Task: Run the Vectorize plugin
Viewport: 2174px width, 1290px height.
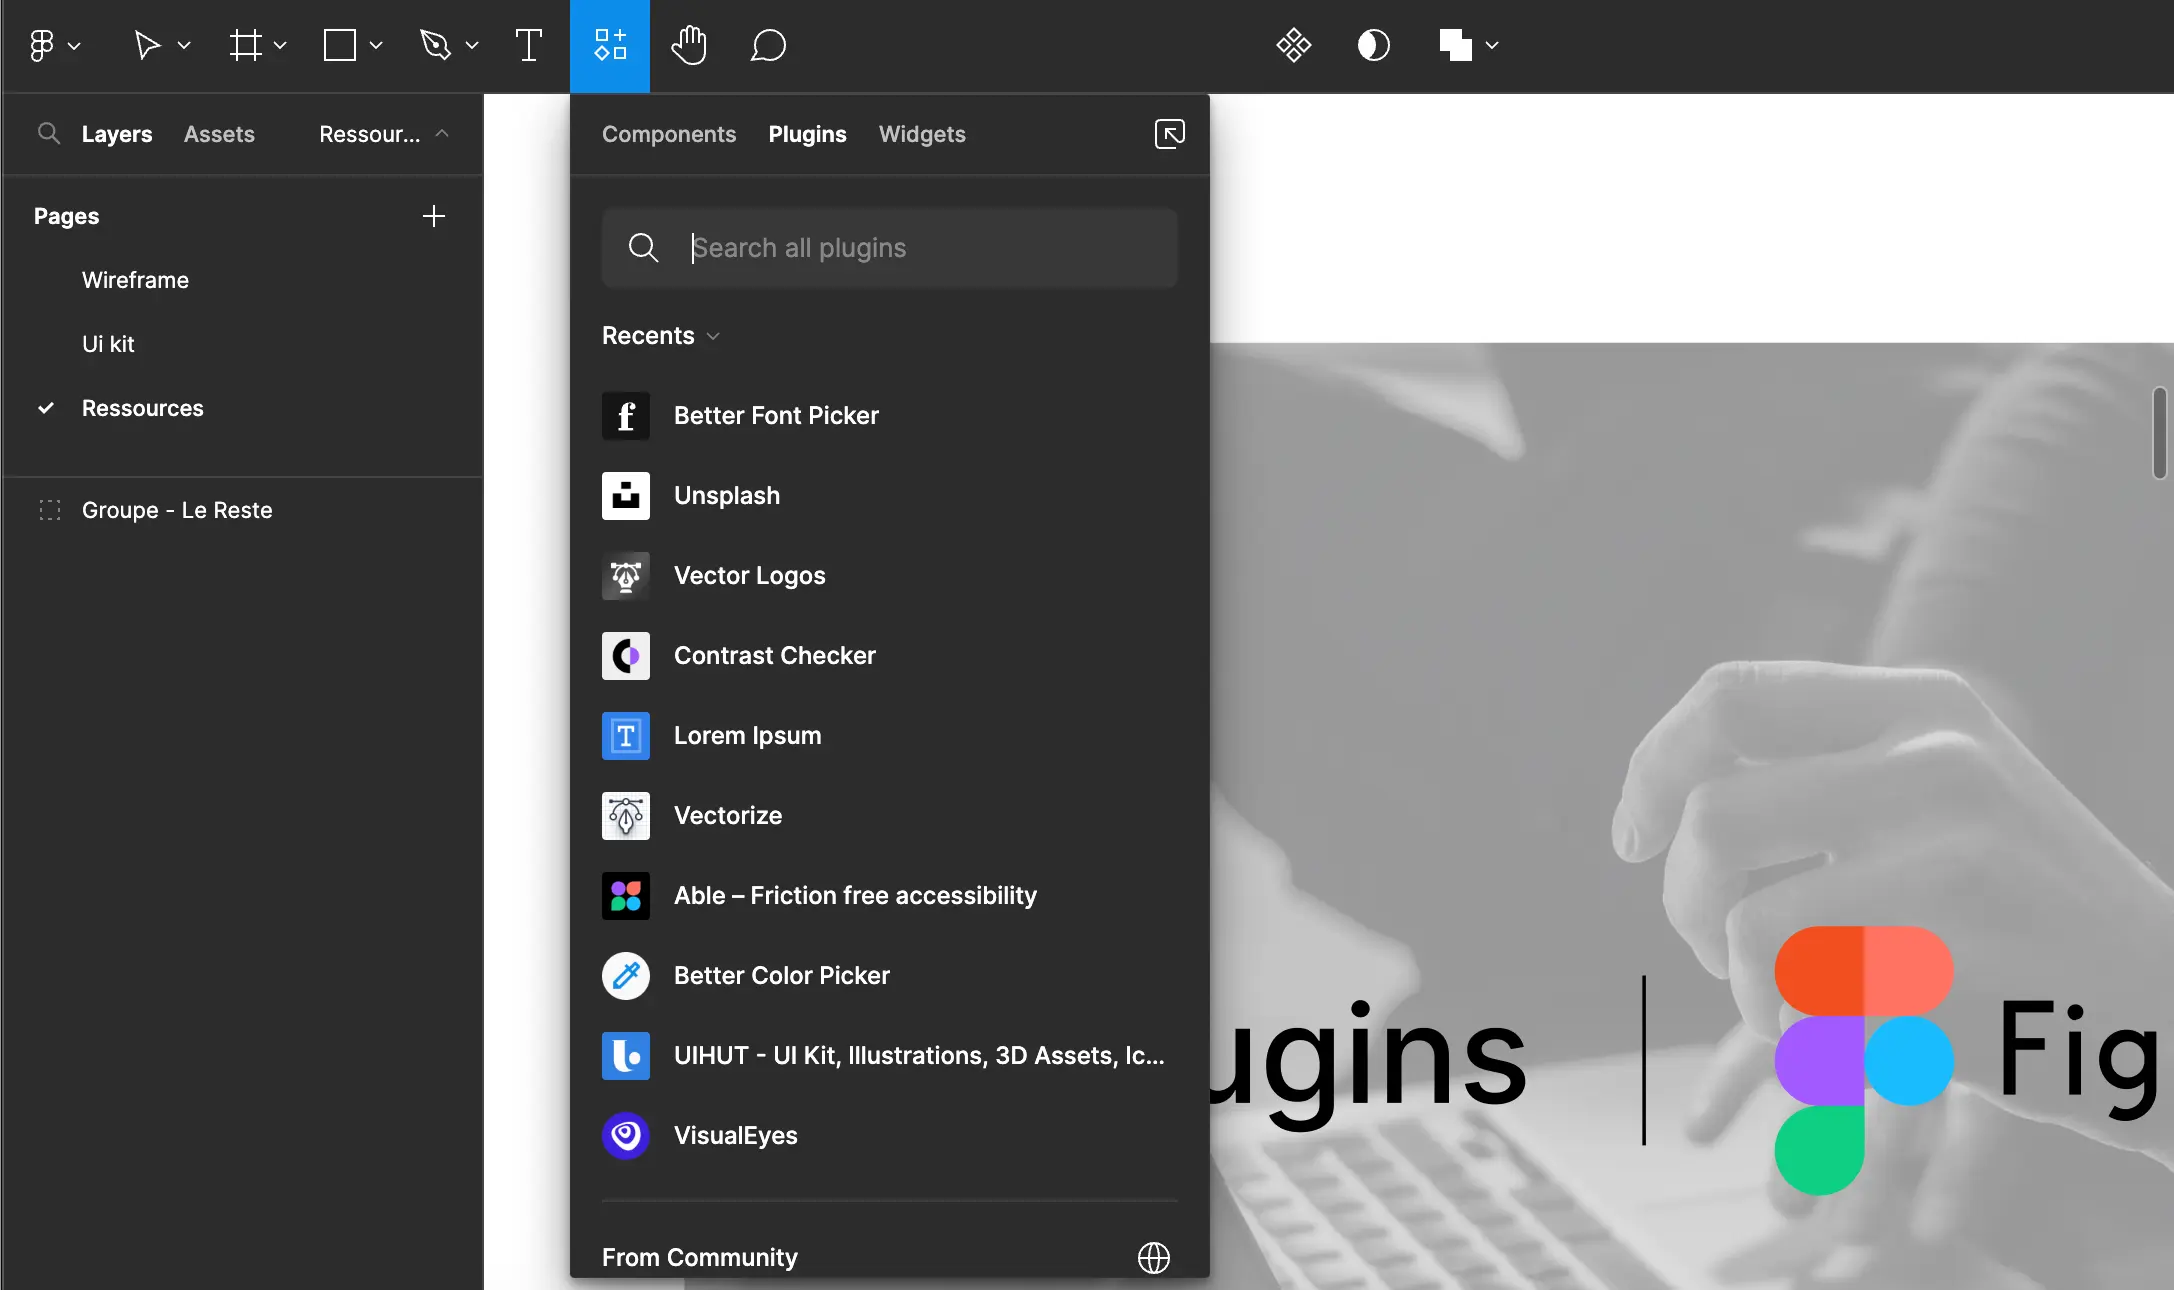Action: pos(890,816)
